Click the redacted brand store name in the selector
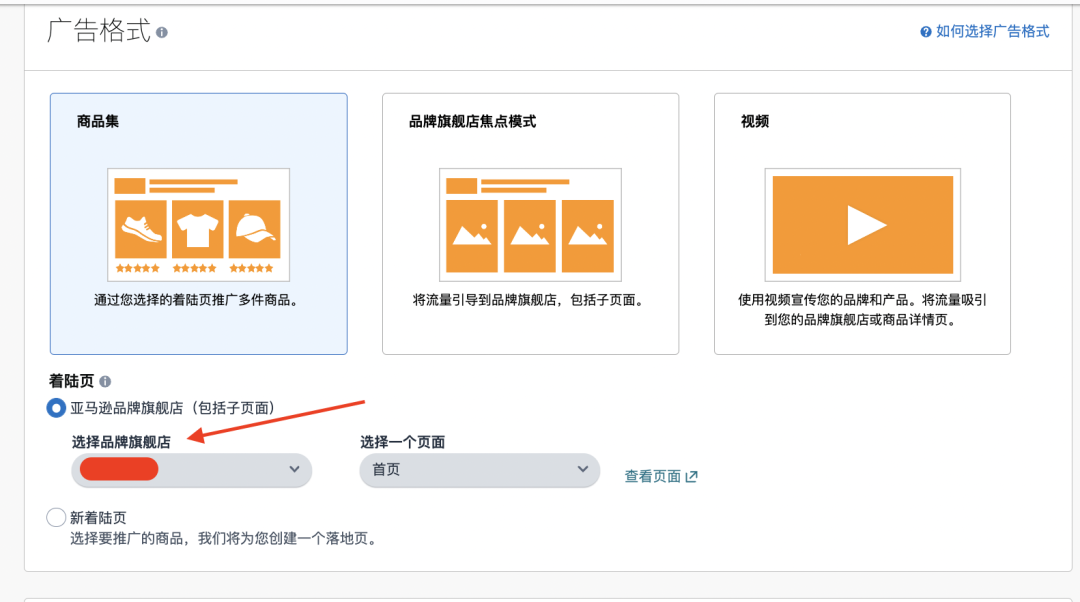Viewport: 1080px width, 602px height. [120, 468]
